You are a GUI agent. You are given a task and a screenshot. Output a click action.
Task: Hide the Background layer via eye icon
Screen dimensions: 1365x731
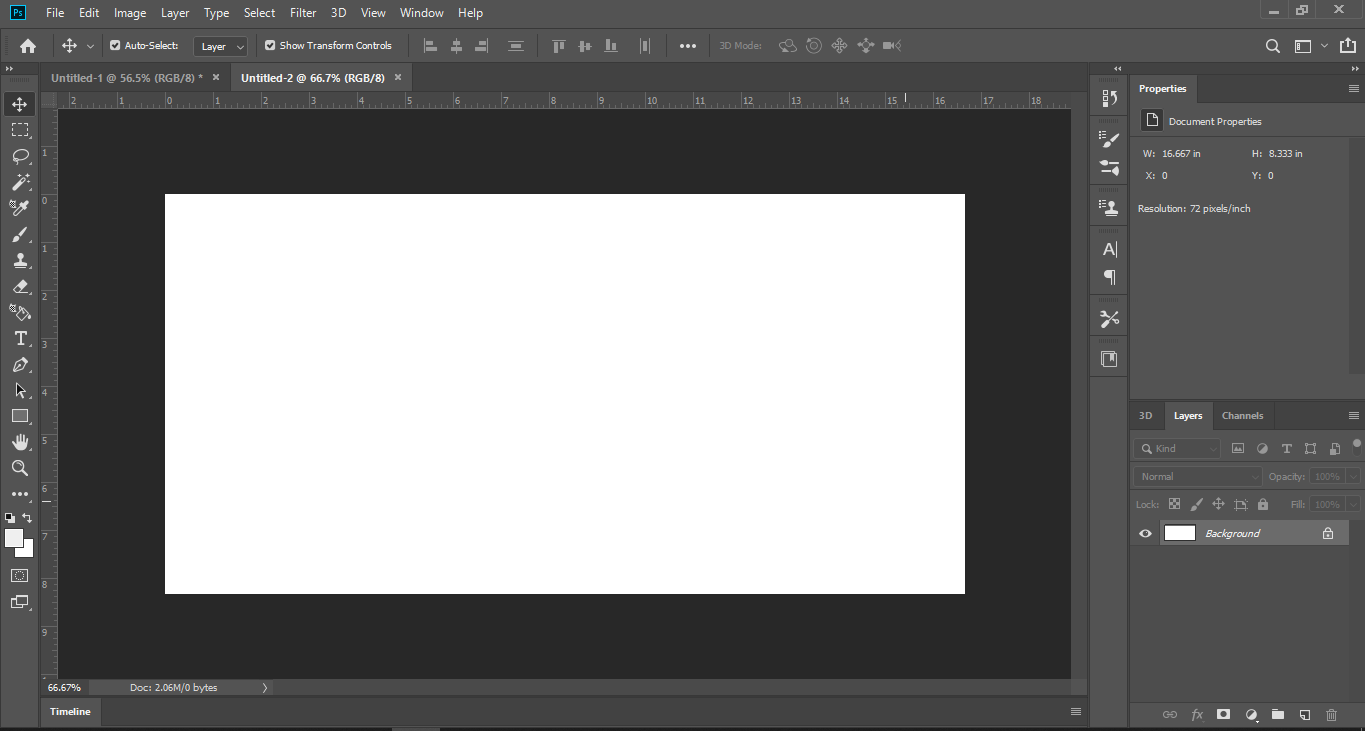click(1146, 534)
